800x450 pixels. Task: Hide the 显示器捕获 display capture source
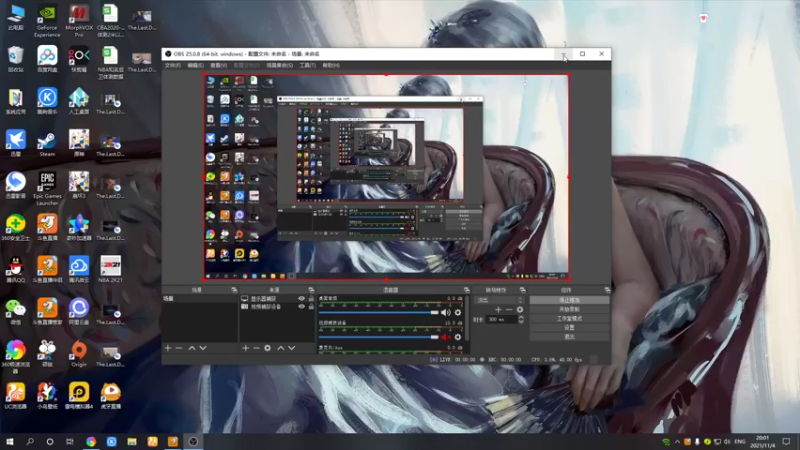[x=301, y=298]
